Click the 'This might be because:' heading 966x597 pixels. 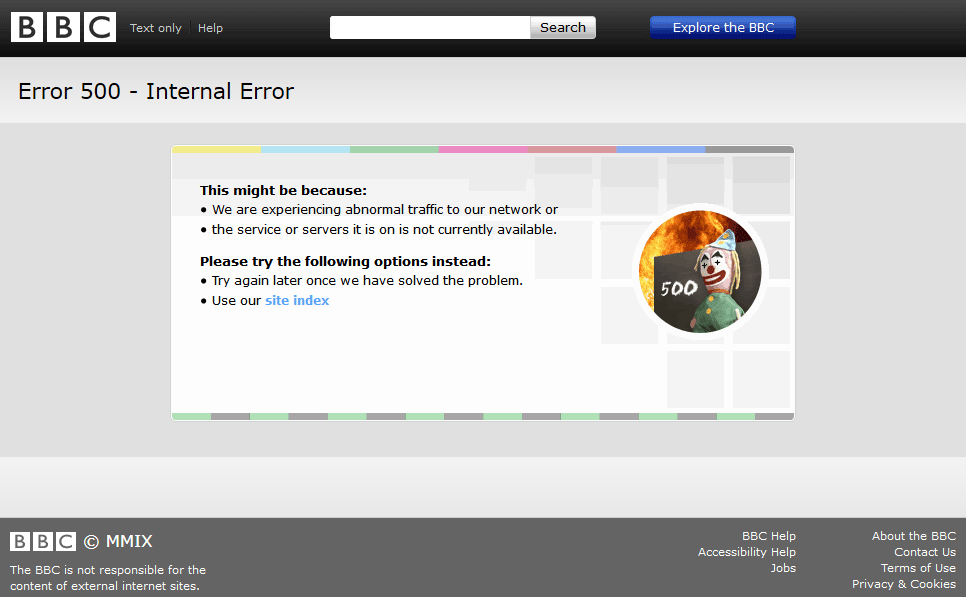[x=283, y=190]
